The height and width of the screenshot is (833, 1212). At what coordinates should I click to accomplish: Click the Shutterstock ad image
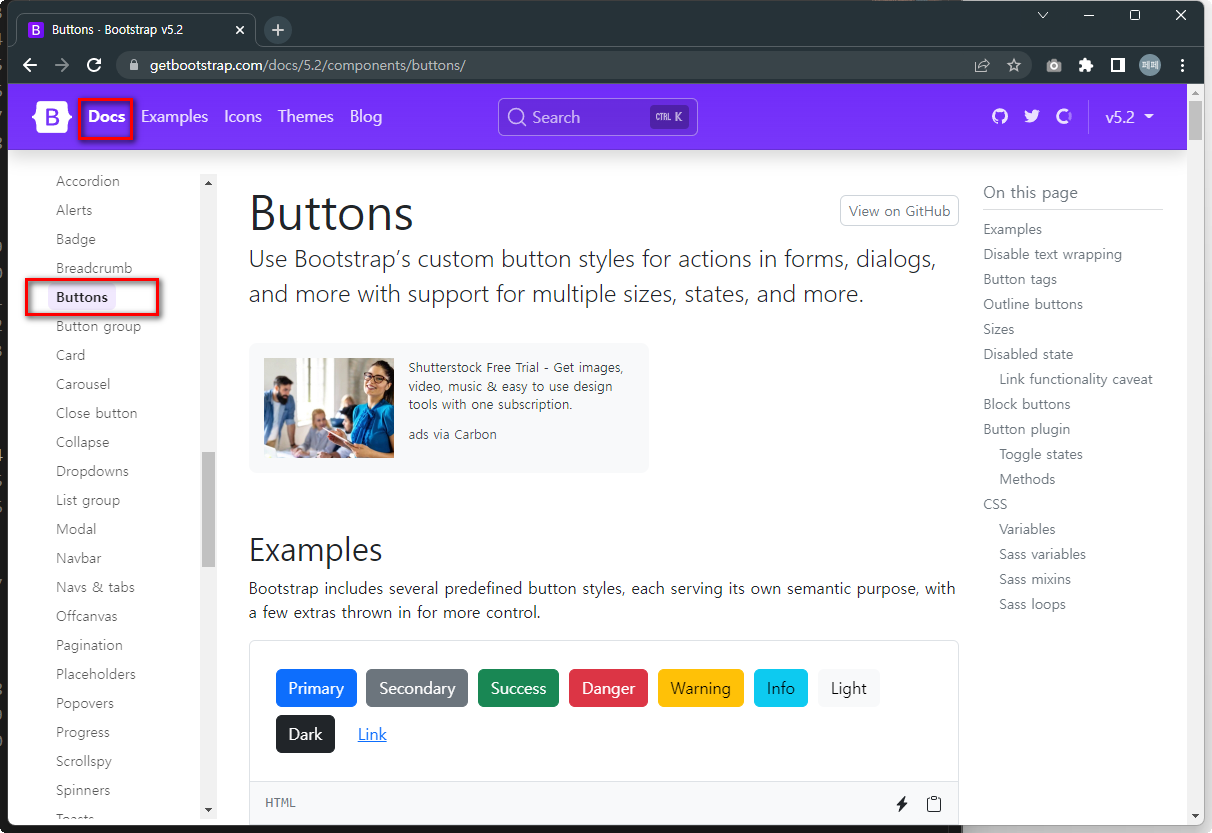[329, 408]
